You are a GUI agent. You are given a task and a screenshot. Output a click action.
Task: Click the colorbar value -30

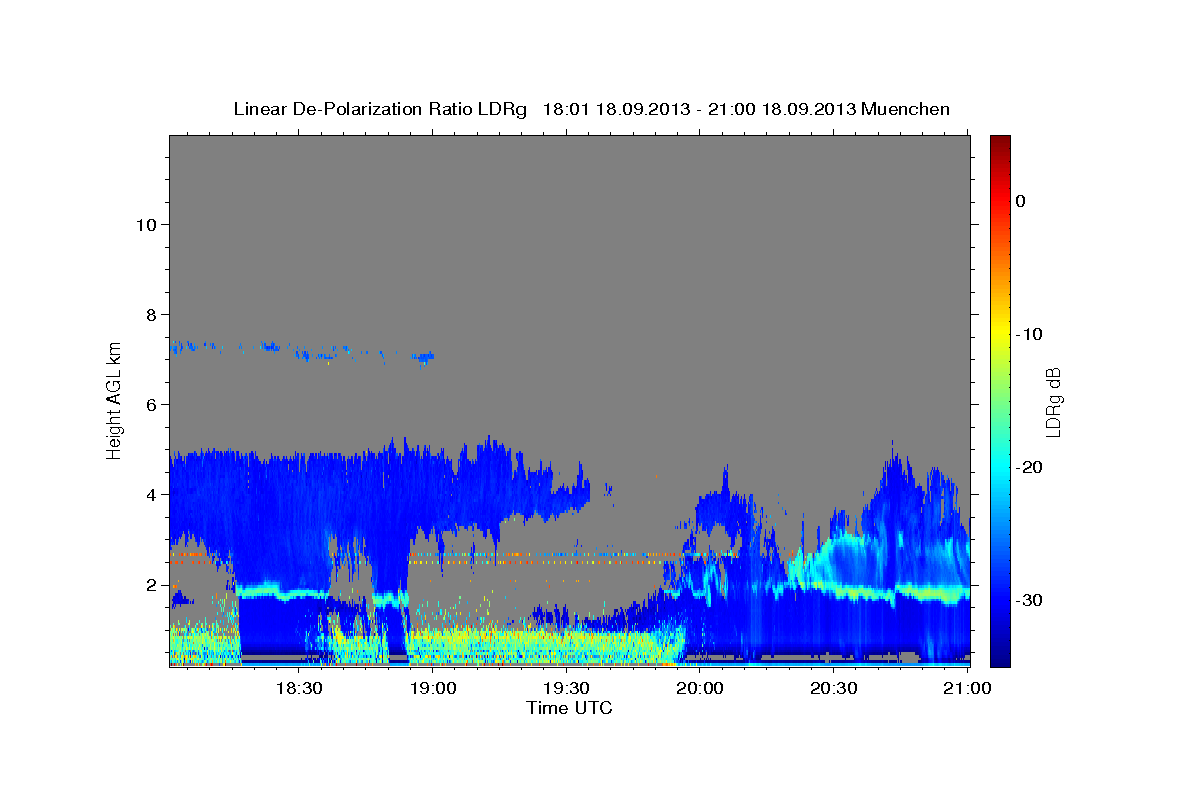1028,600
